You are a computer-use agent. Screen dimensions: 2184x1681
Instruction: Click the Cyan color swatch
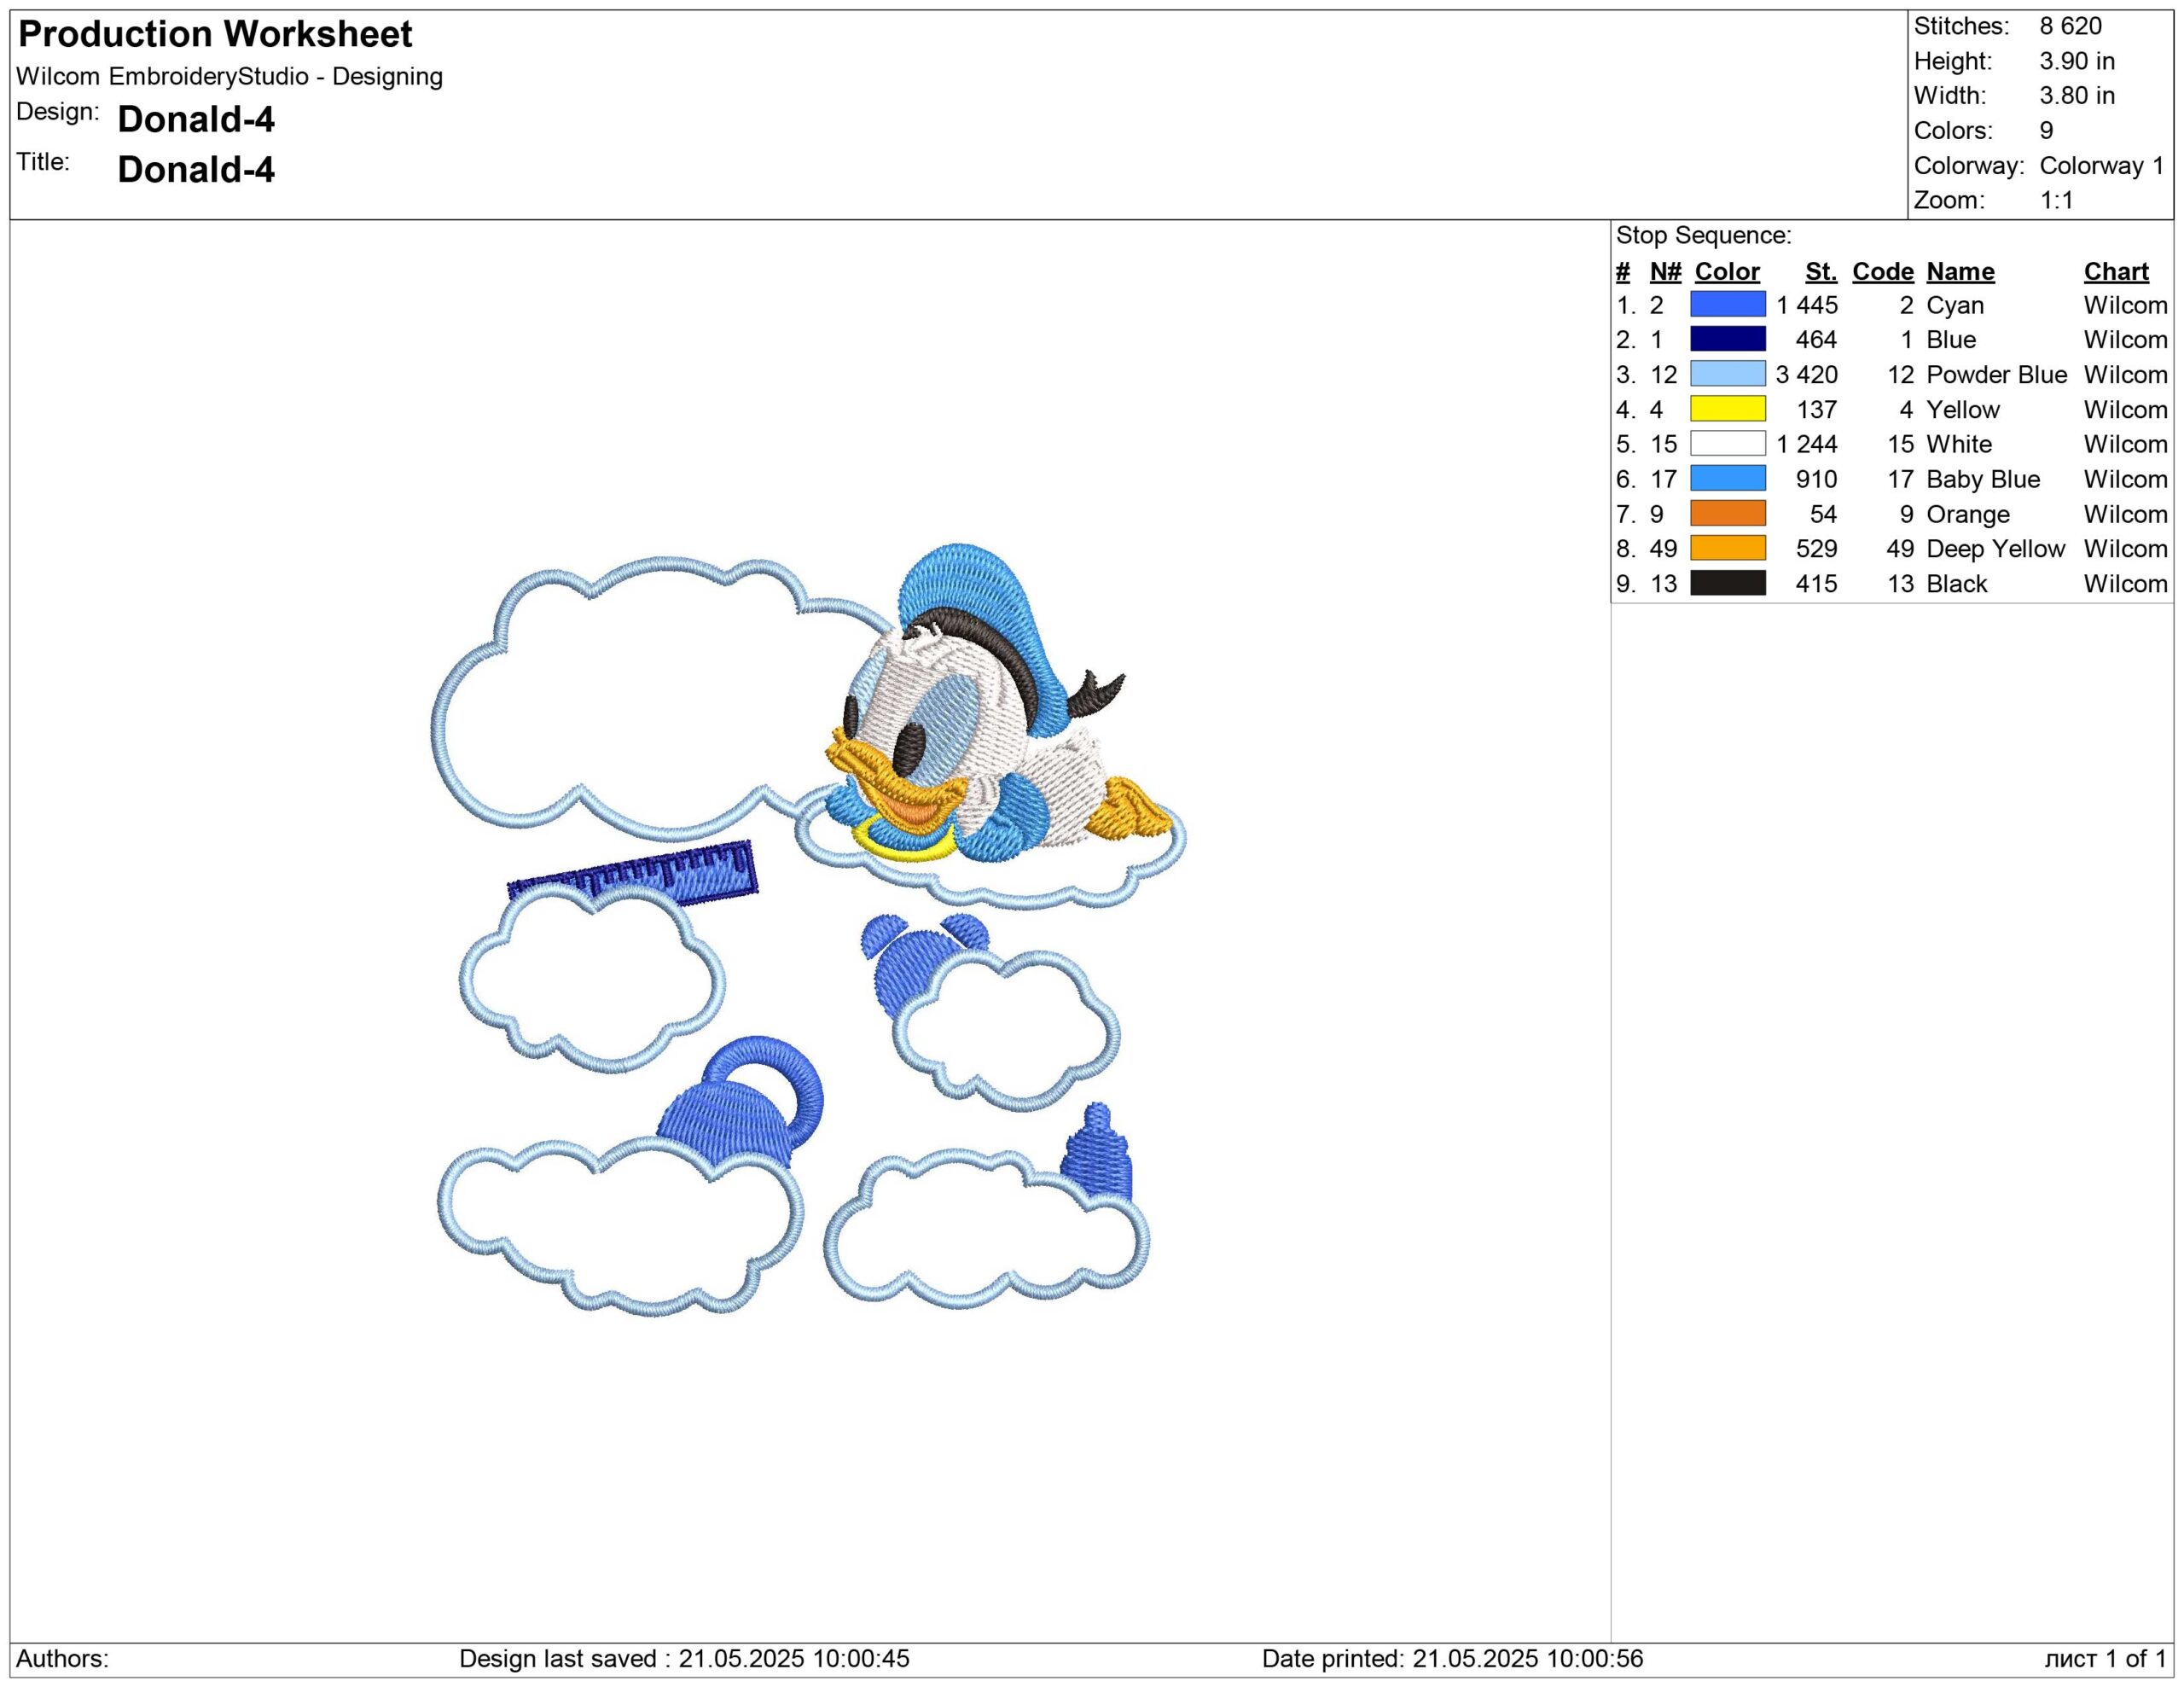click(1727, 304)
